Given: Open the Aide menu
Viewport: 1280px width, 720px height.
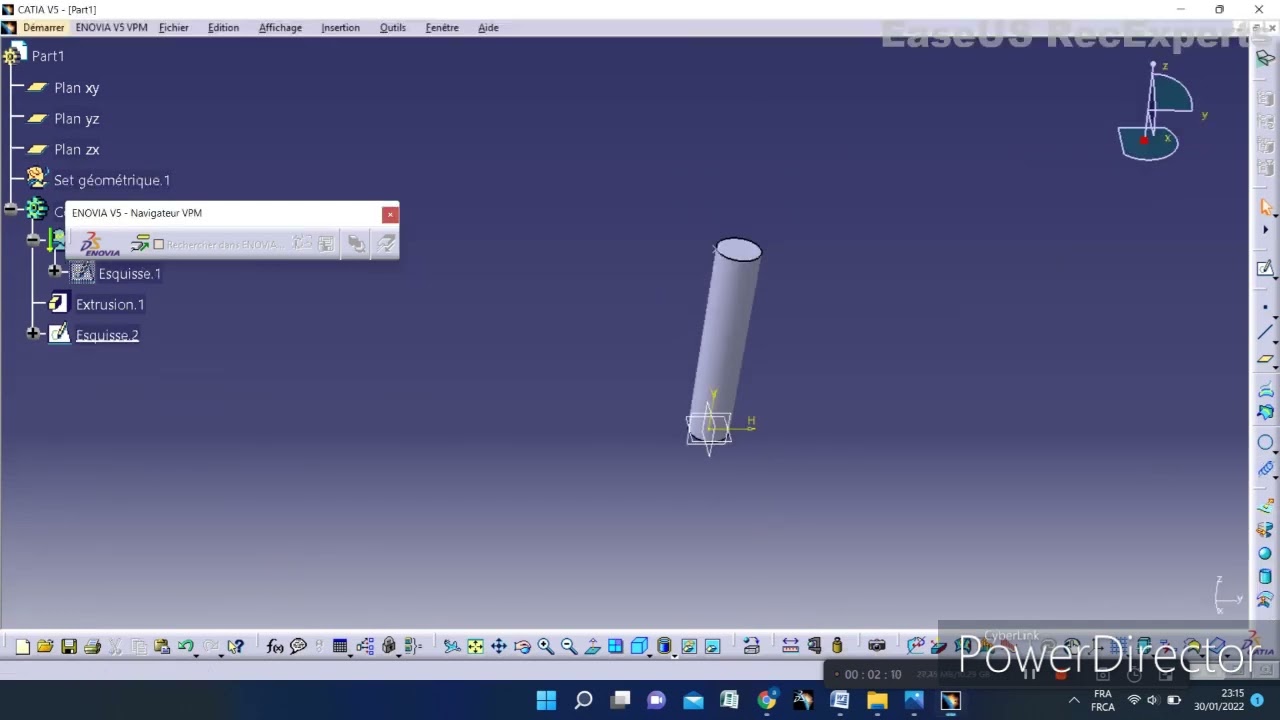Looking at the screenshot, I should click(488, 27).
